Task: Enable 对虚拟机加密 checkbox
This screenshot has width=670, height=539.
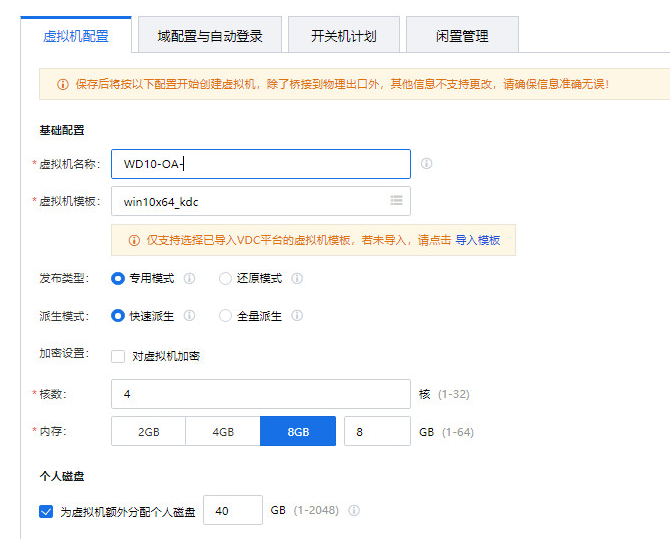Action: (x=118, y=356)
